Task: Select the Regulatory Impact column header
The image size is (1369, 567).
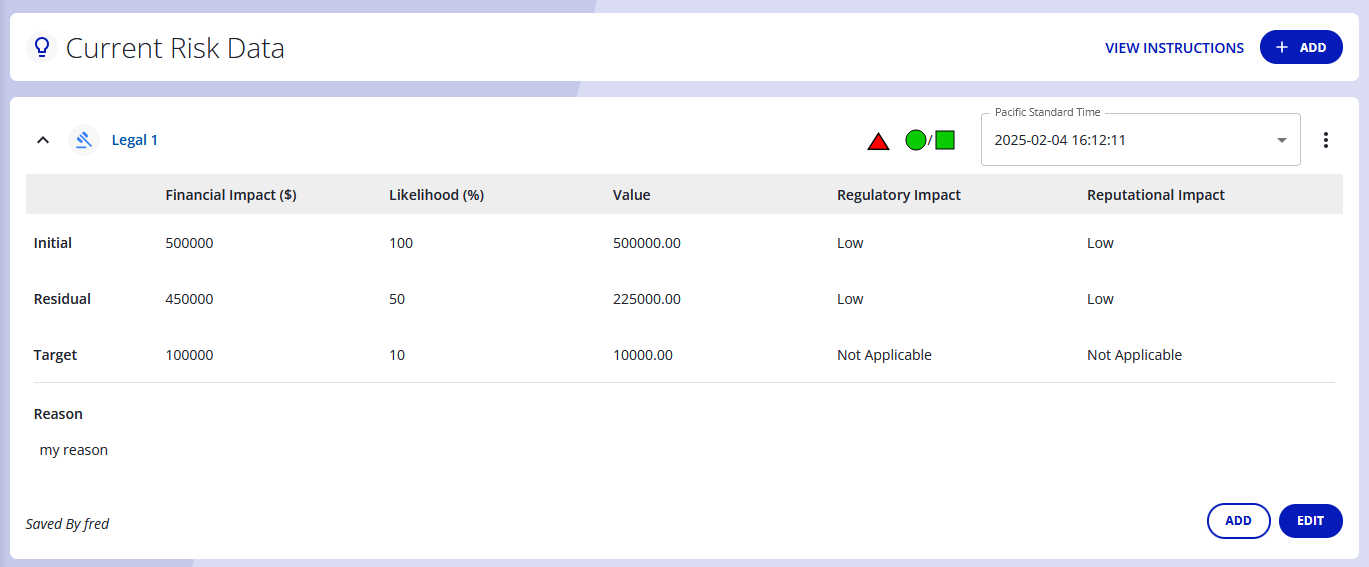Action: (898, 195)
